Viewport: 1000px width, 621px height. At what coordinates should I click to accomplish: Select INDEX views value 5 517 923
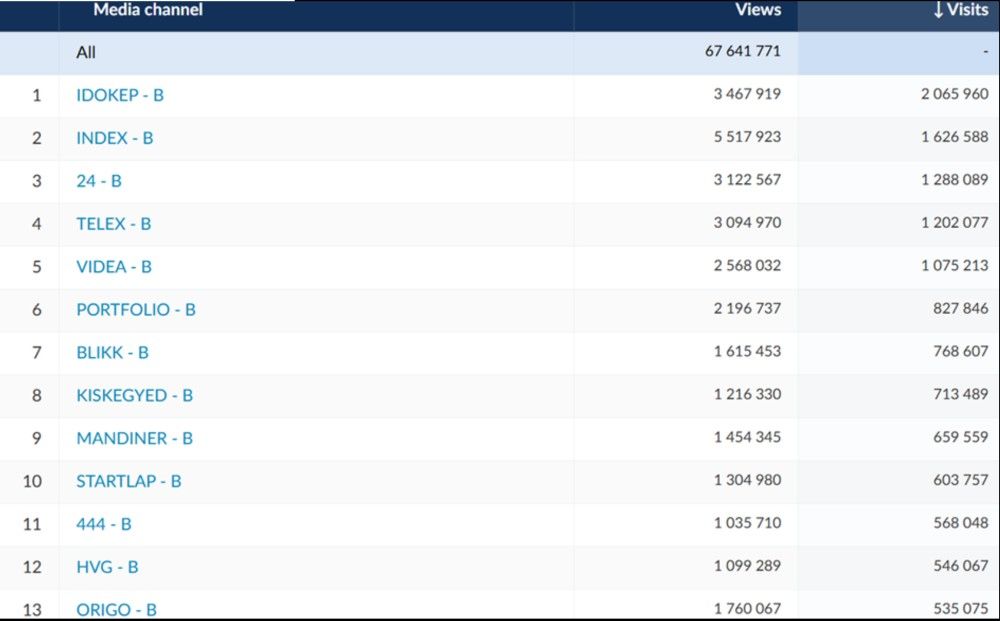click(x=747, y=136)
